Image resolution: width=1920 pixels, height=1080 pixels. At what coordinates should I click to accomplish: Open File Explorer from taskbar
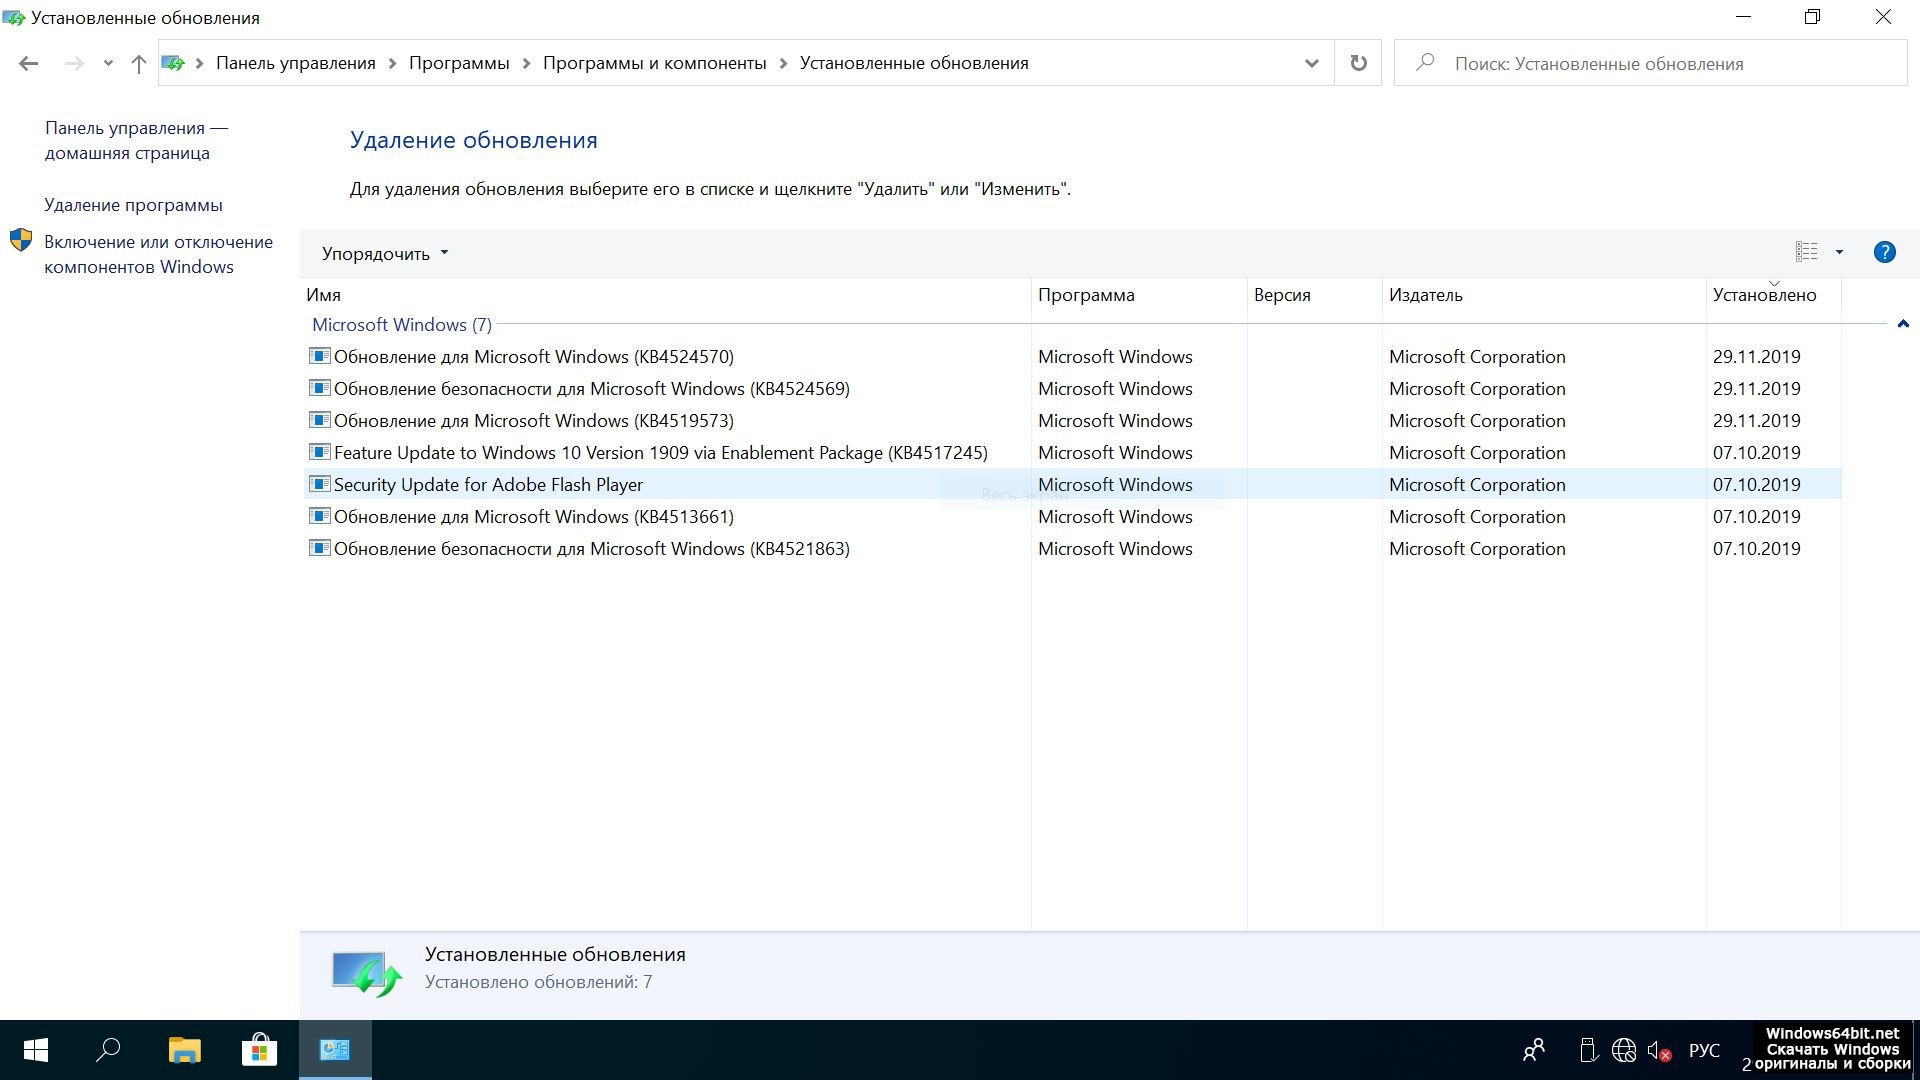[184, 1050]
